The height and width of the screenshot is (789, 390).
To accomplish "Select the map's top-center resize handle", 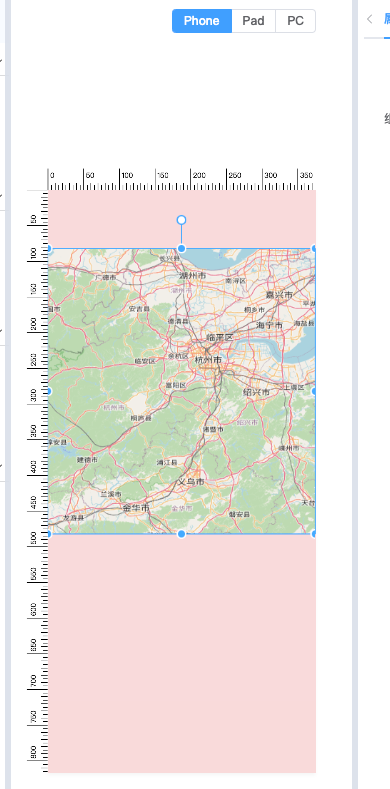I will pos(182,249).
